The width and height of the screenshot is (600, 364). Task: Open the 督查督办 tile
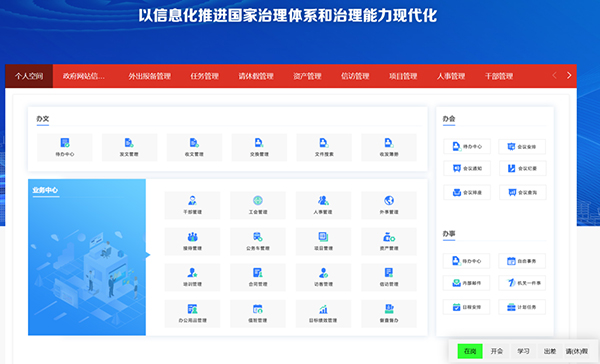[x=389, y=314]
